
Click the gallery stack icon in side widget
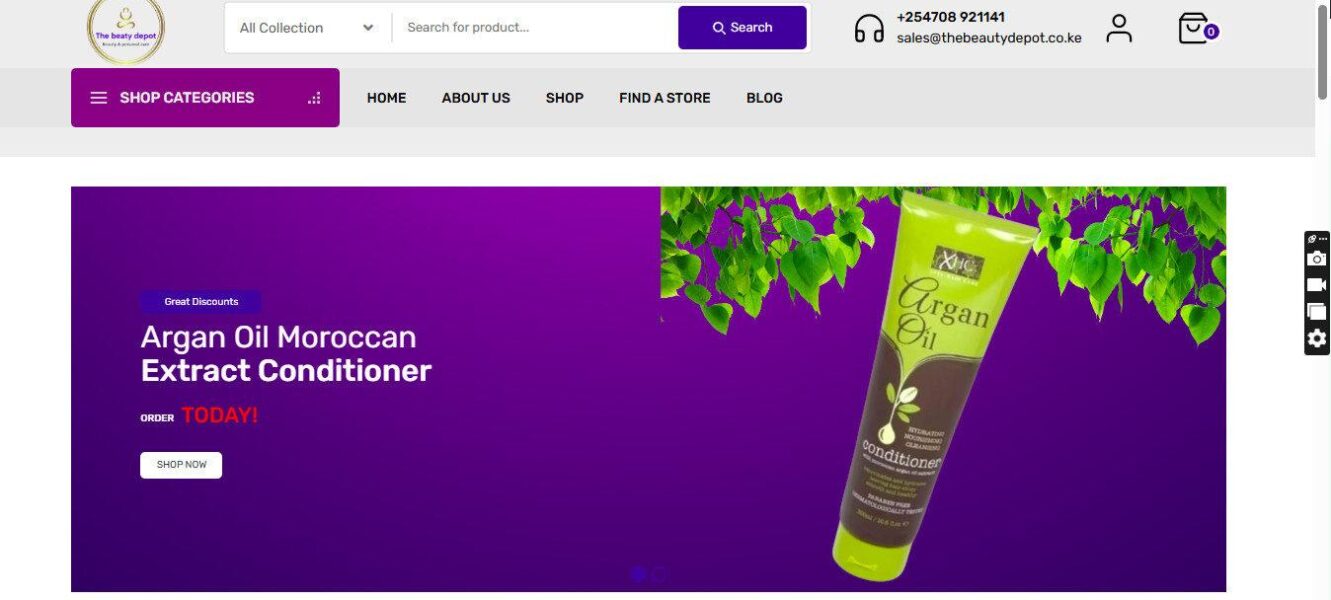pos(1317,311)
